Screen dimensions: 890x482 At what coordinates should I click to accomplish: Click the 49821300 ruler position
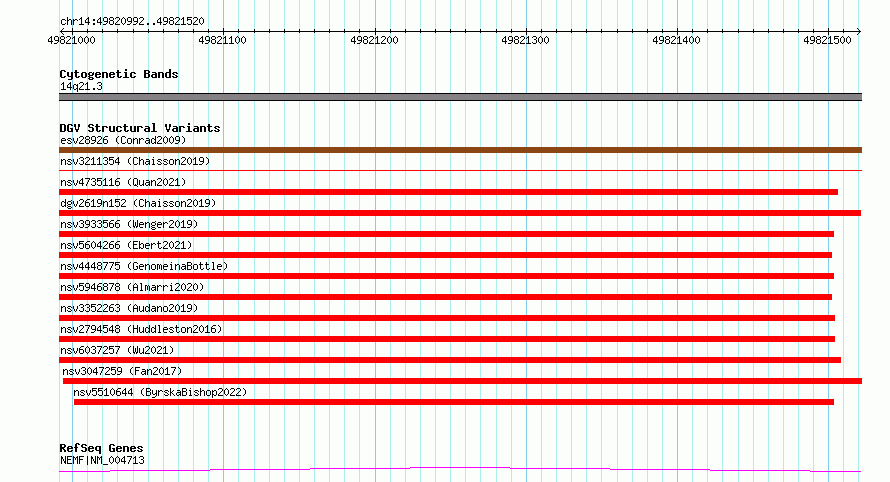[x=526, y=40]
